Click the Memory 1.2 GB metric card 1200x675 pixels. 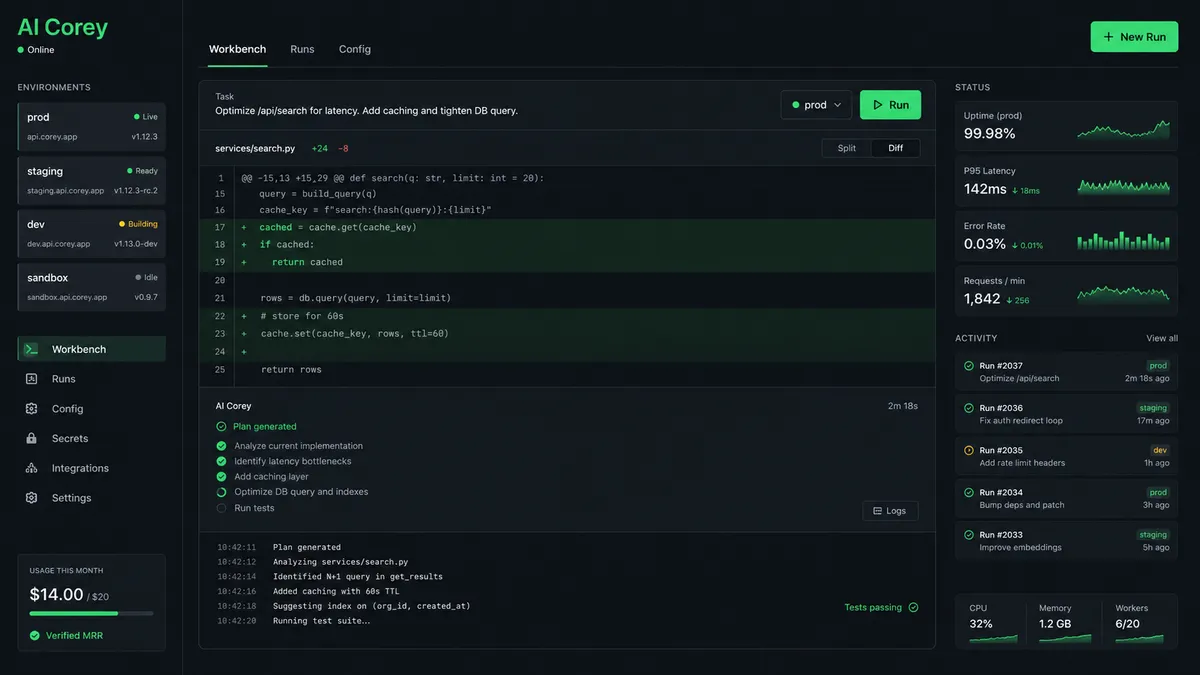[x=1066, y=622]
